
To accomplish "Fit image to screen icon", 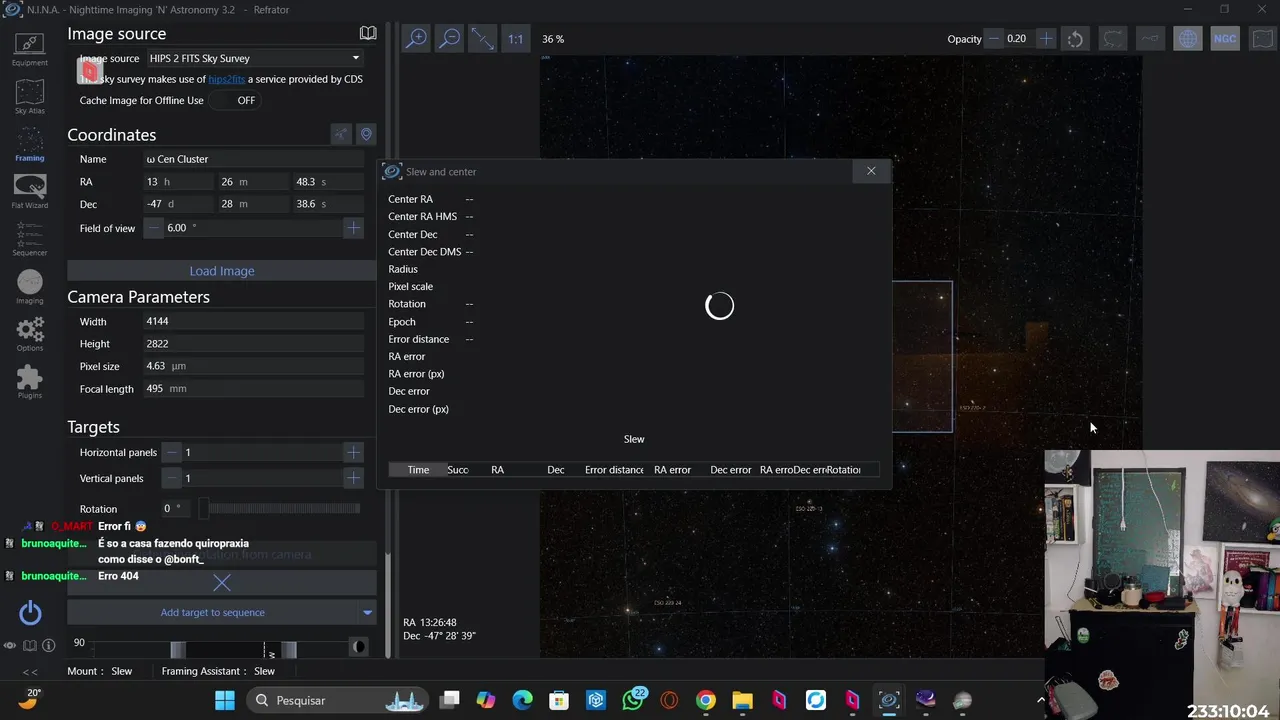I will point(483,38).
